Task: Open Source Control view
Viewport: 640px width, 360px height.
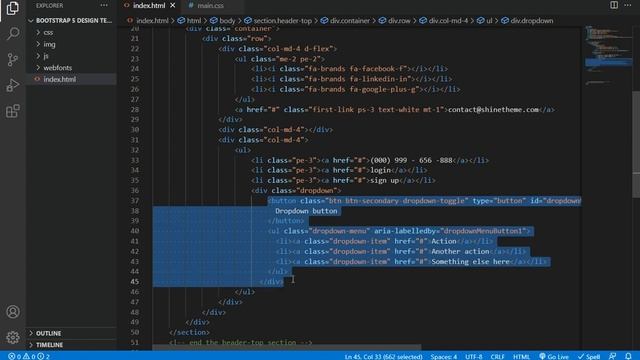Action: tap(13, 60)
